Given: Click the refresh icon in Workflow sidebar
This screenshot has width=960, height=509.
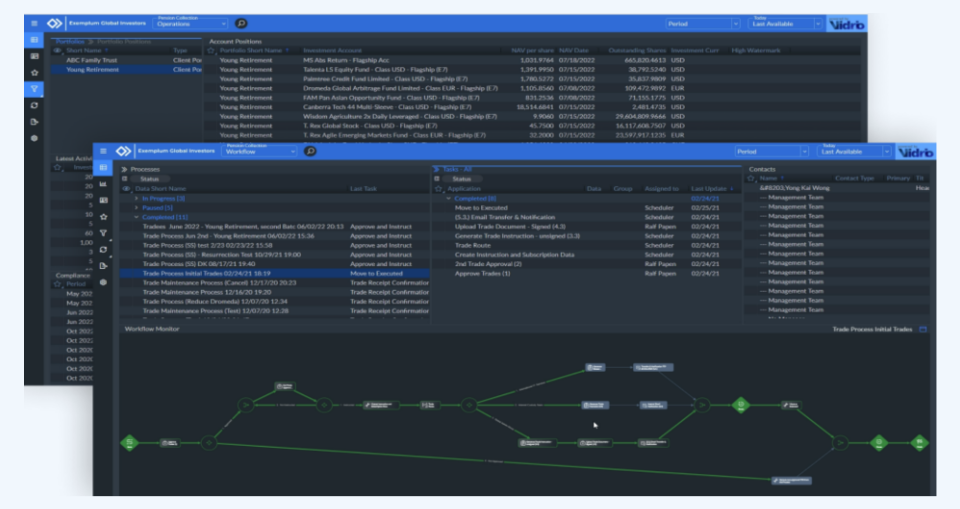Looking at the screenshot, I should click(103, 249).
